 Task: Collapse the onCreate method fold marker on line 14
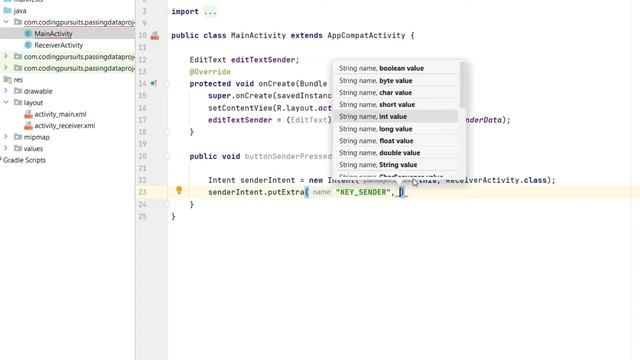coord(167,84)
